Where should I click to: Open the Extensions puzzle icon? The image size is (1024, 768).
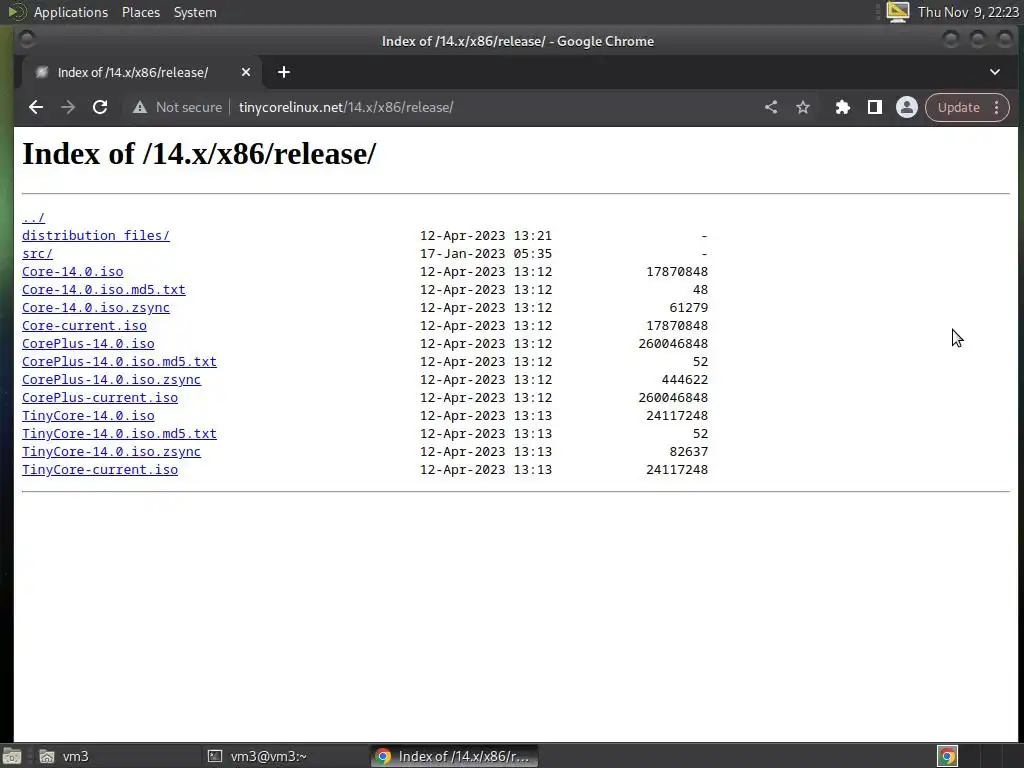[x=843, y=107]
